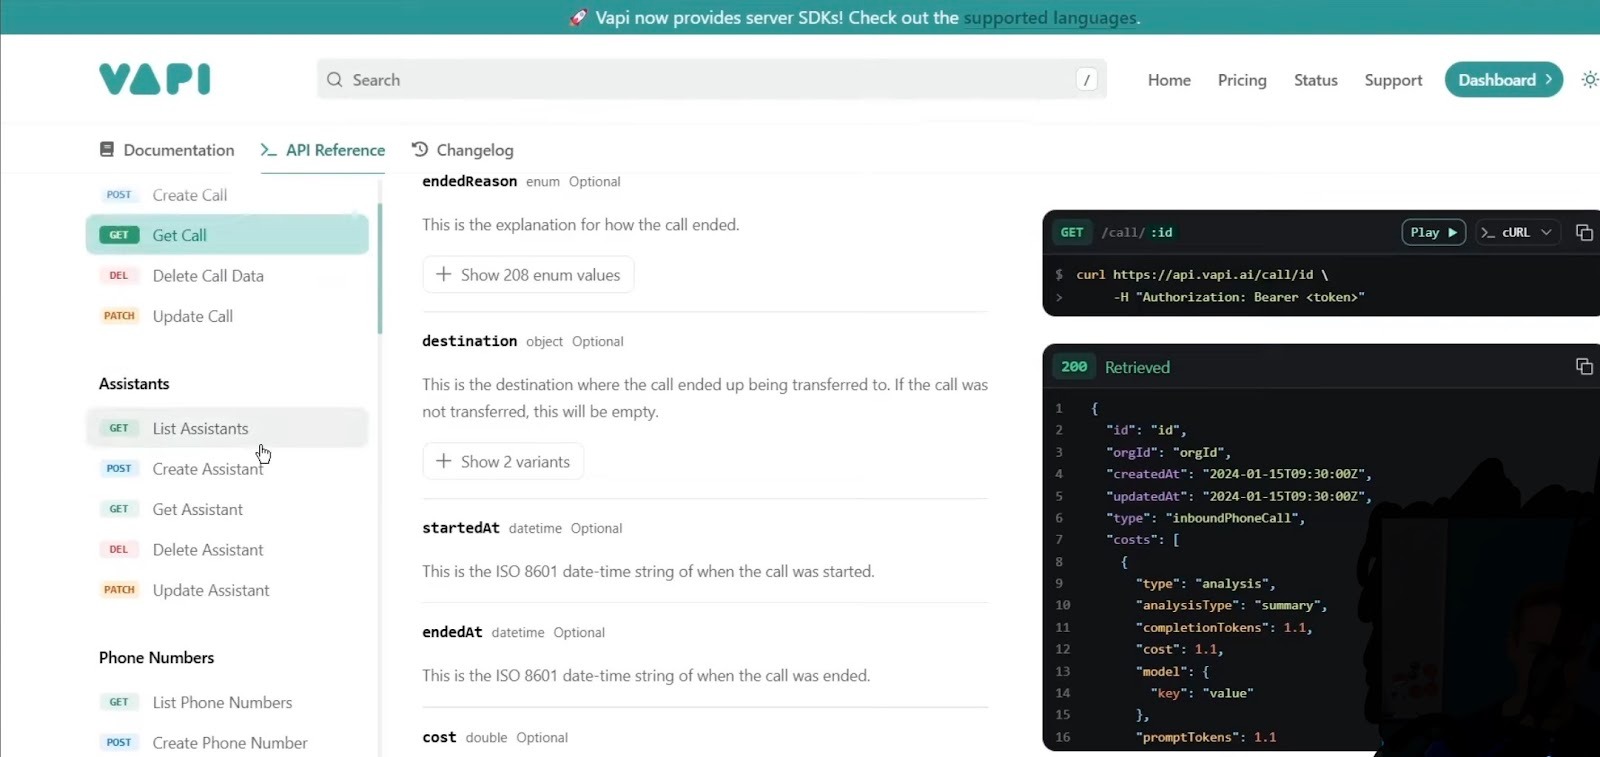Open List Assistants endpoint

pyautogui.click(x=227, y=428)
